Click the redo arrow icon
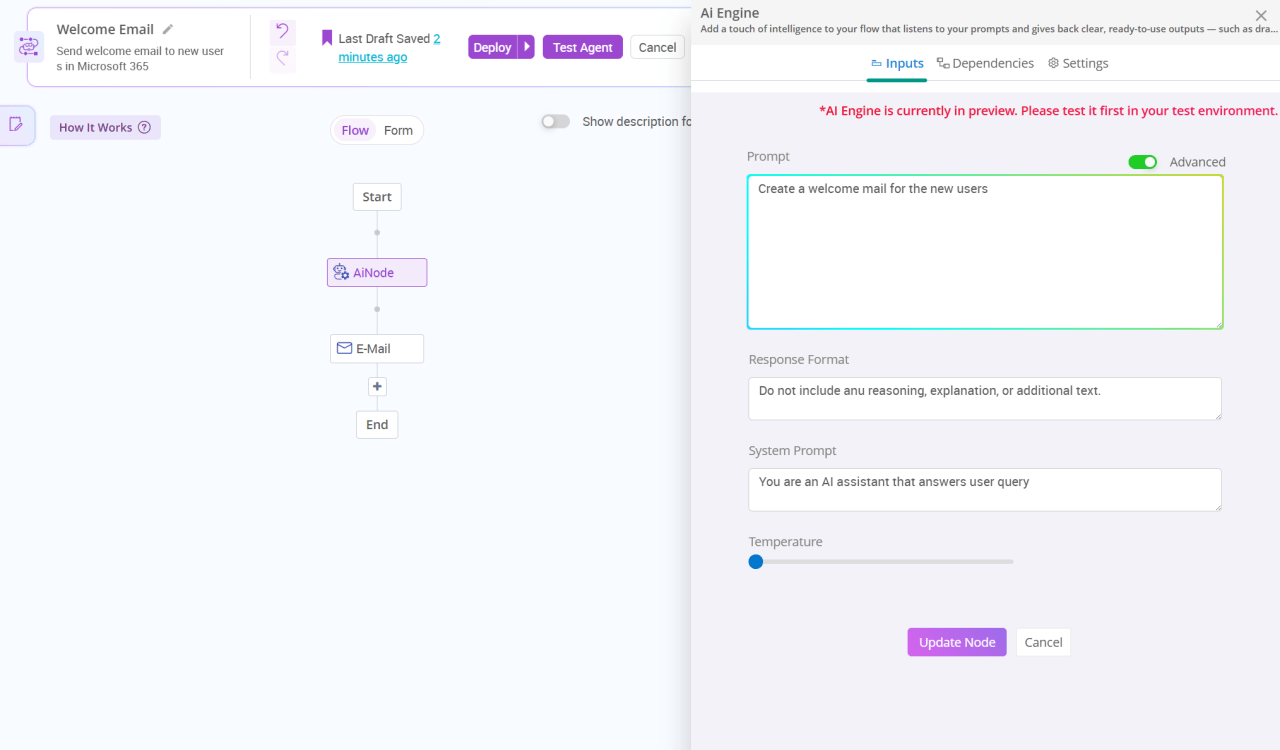Viewport: 1280px width, 750px height. coord(281,57)
